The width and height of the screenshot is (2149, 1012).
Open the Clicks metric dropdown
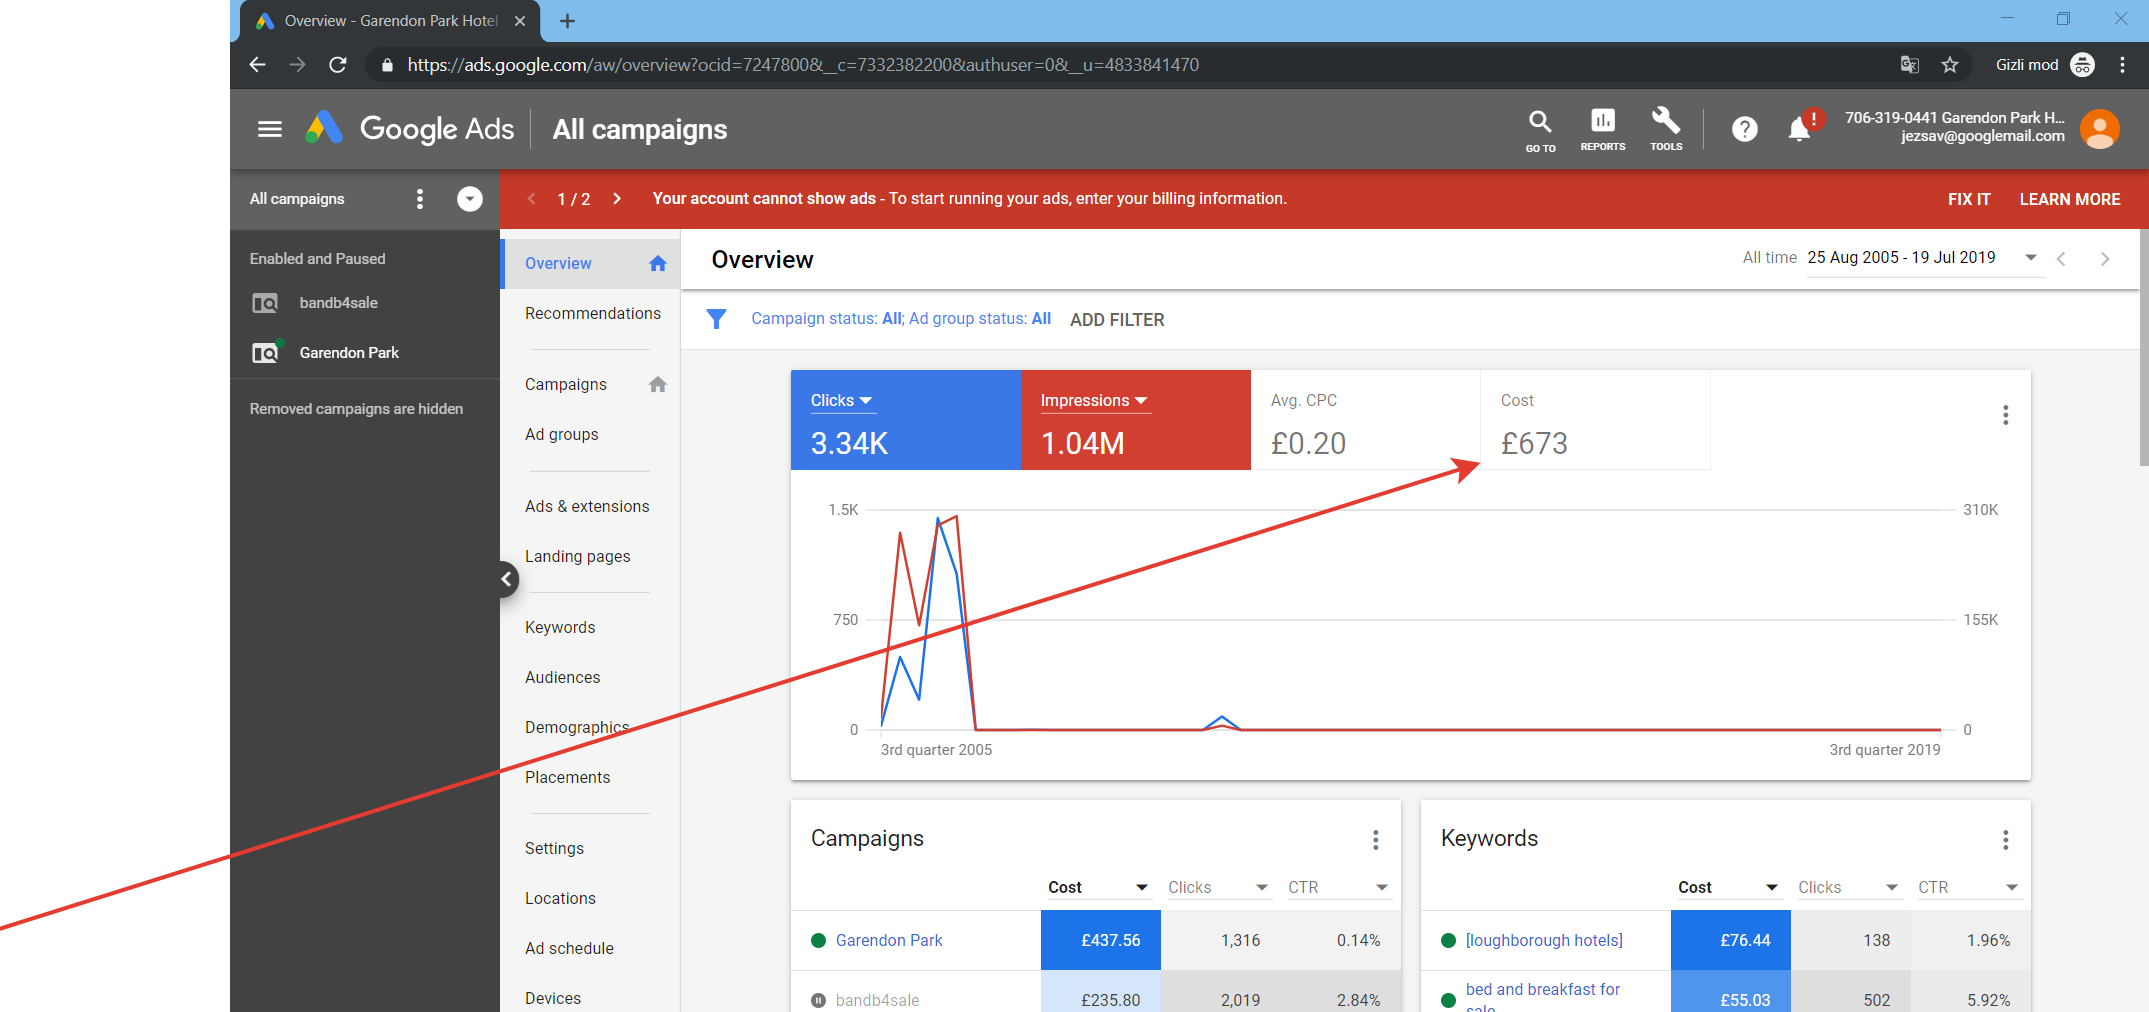(842, 401)
